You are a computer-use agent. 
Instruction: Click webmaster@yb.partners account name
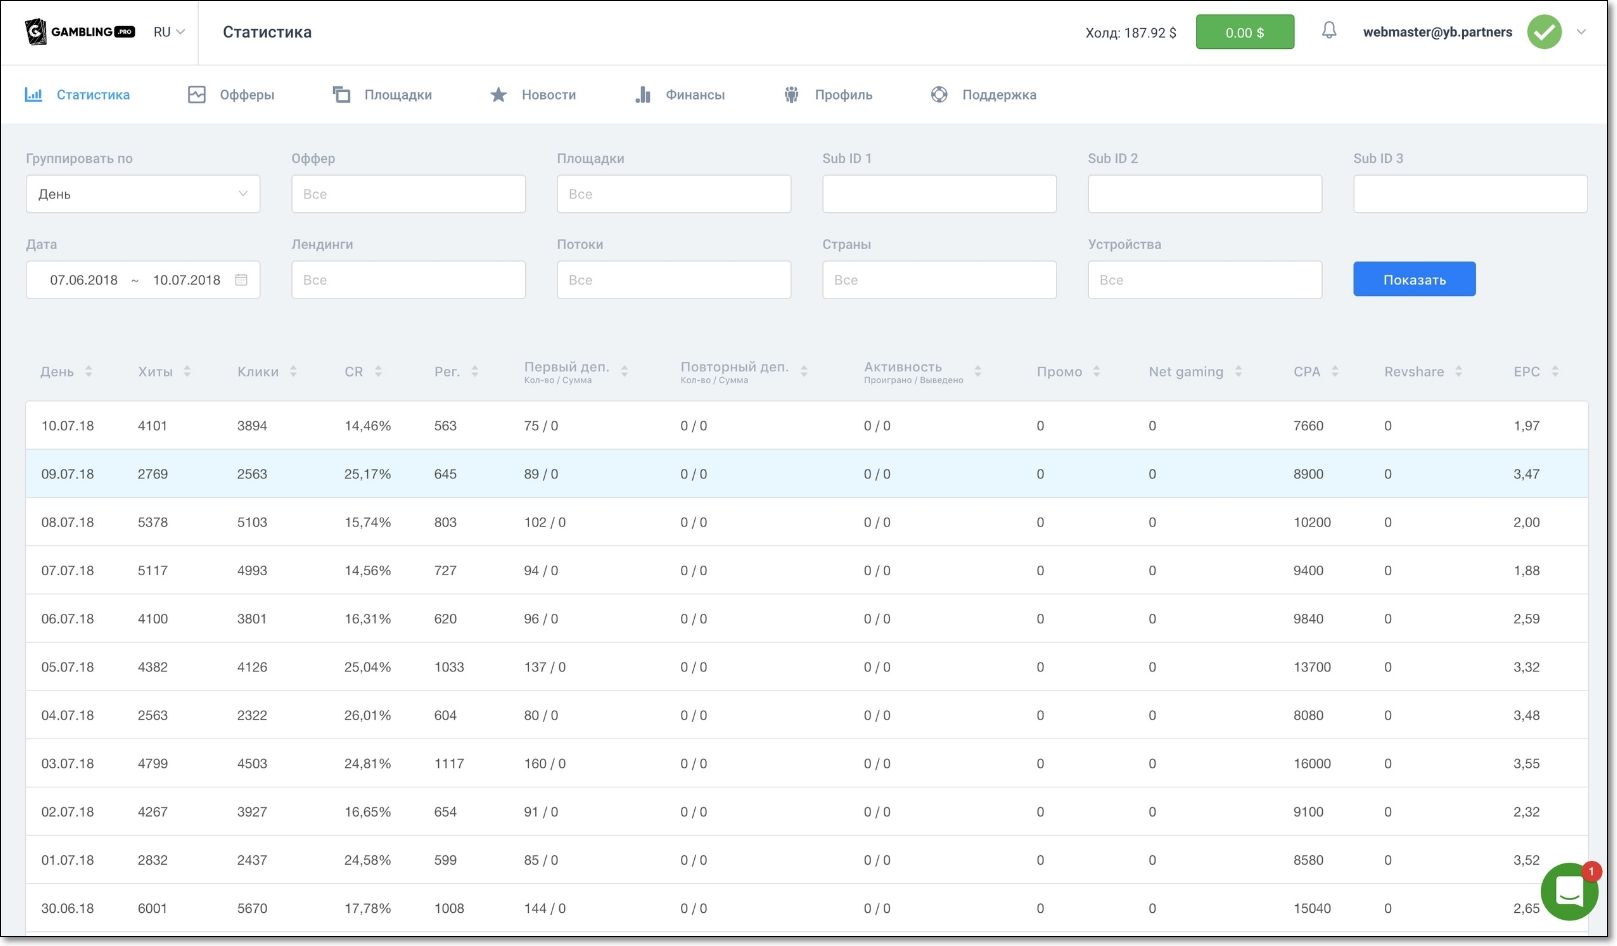pyautogui.click(x=1437, y=32)
